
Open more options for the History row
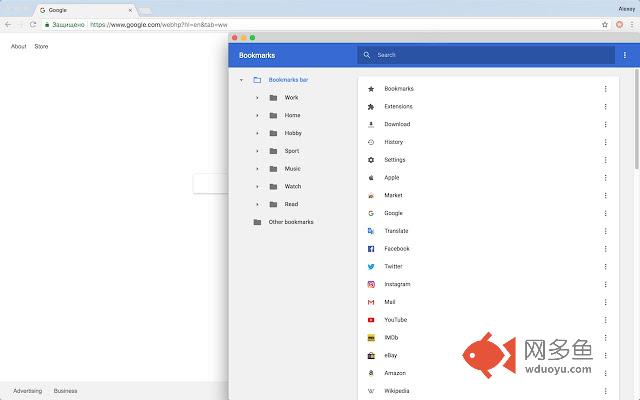605,142
